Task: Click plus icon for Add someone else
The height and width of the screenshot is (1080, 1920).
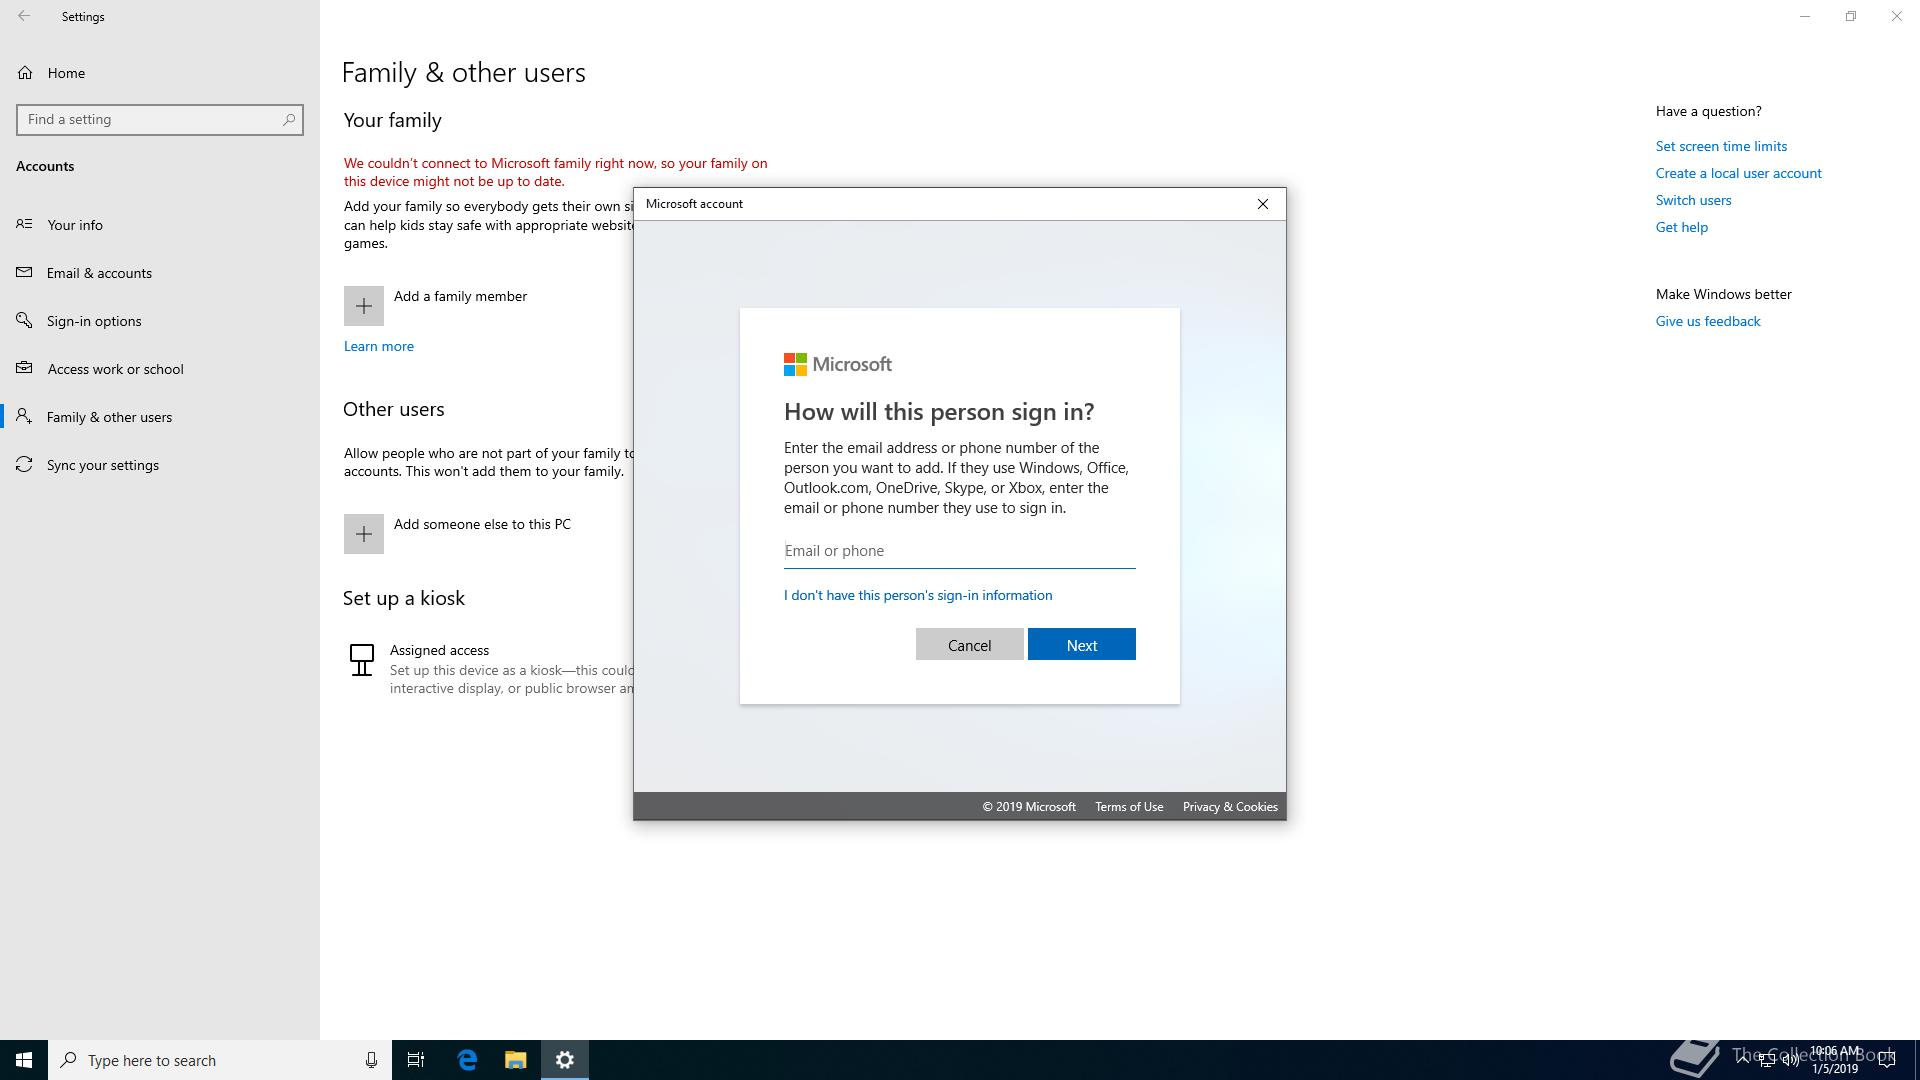Action: tap(364, 534)
